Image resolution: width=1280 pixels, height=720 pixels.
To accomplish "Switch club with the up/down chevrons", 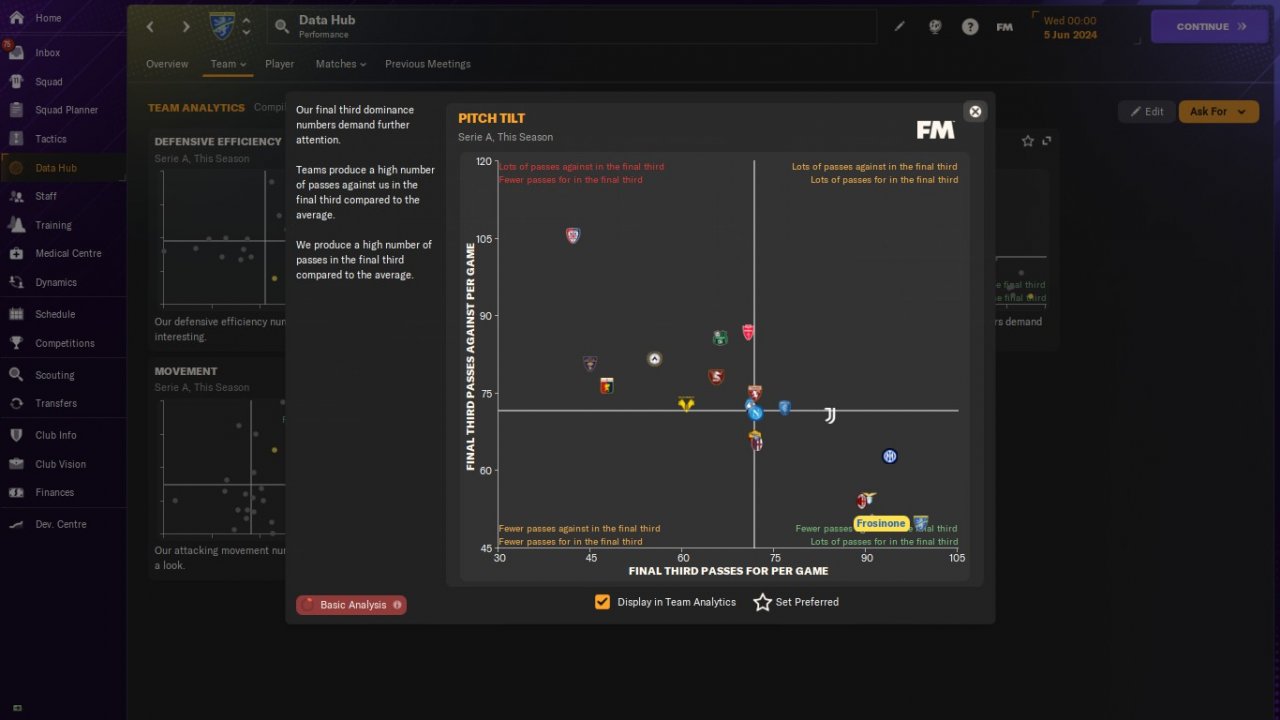I will (x=246, y=26).
